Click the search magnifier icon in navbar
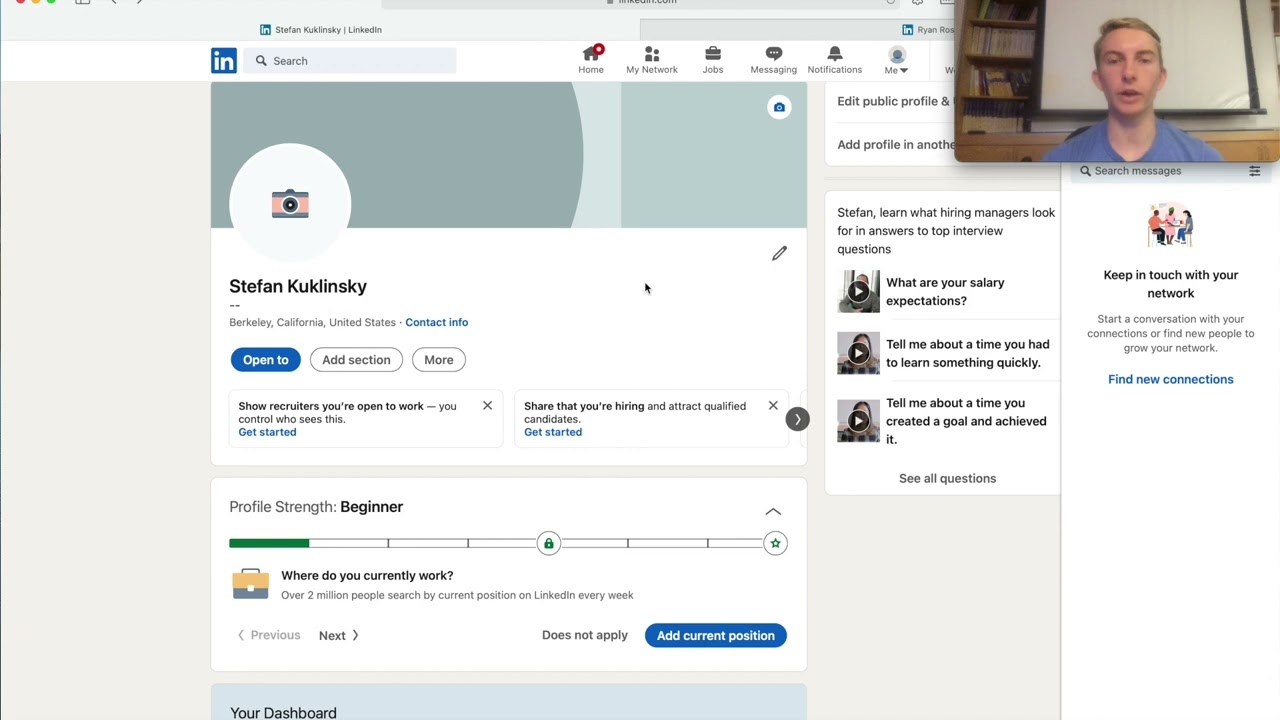This screenshot has width=1280, height=720. pos(261,61)
